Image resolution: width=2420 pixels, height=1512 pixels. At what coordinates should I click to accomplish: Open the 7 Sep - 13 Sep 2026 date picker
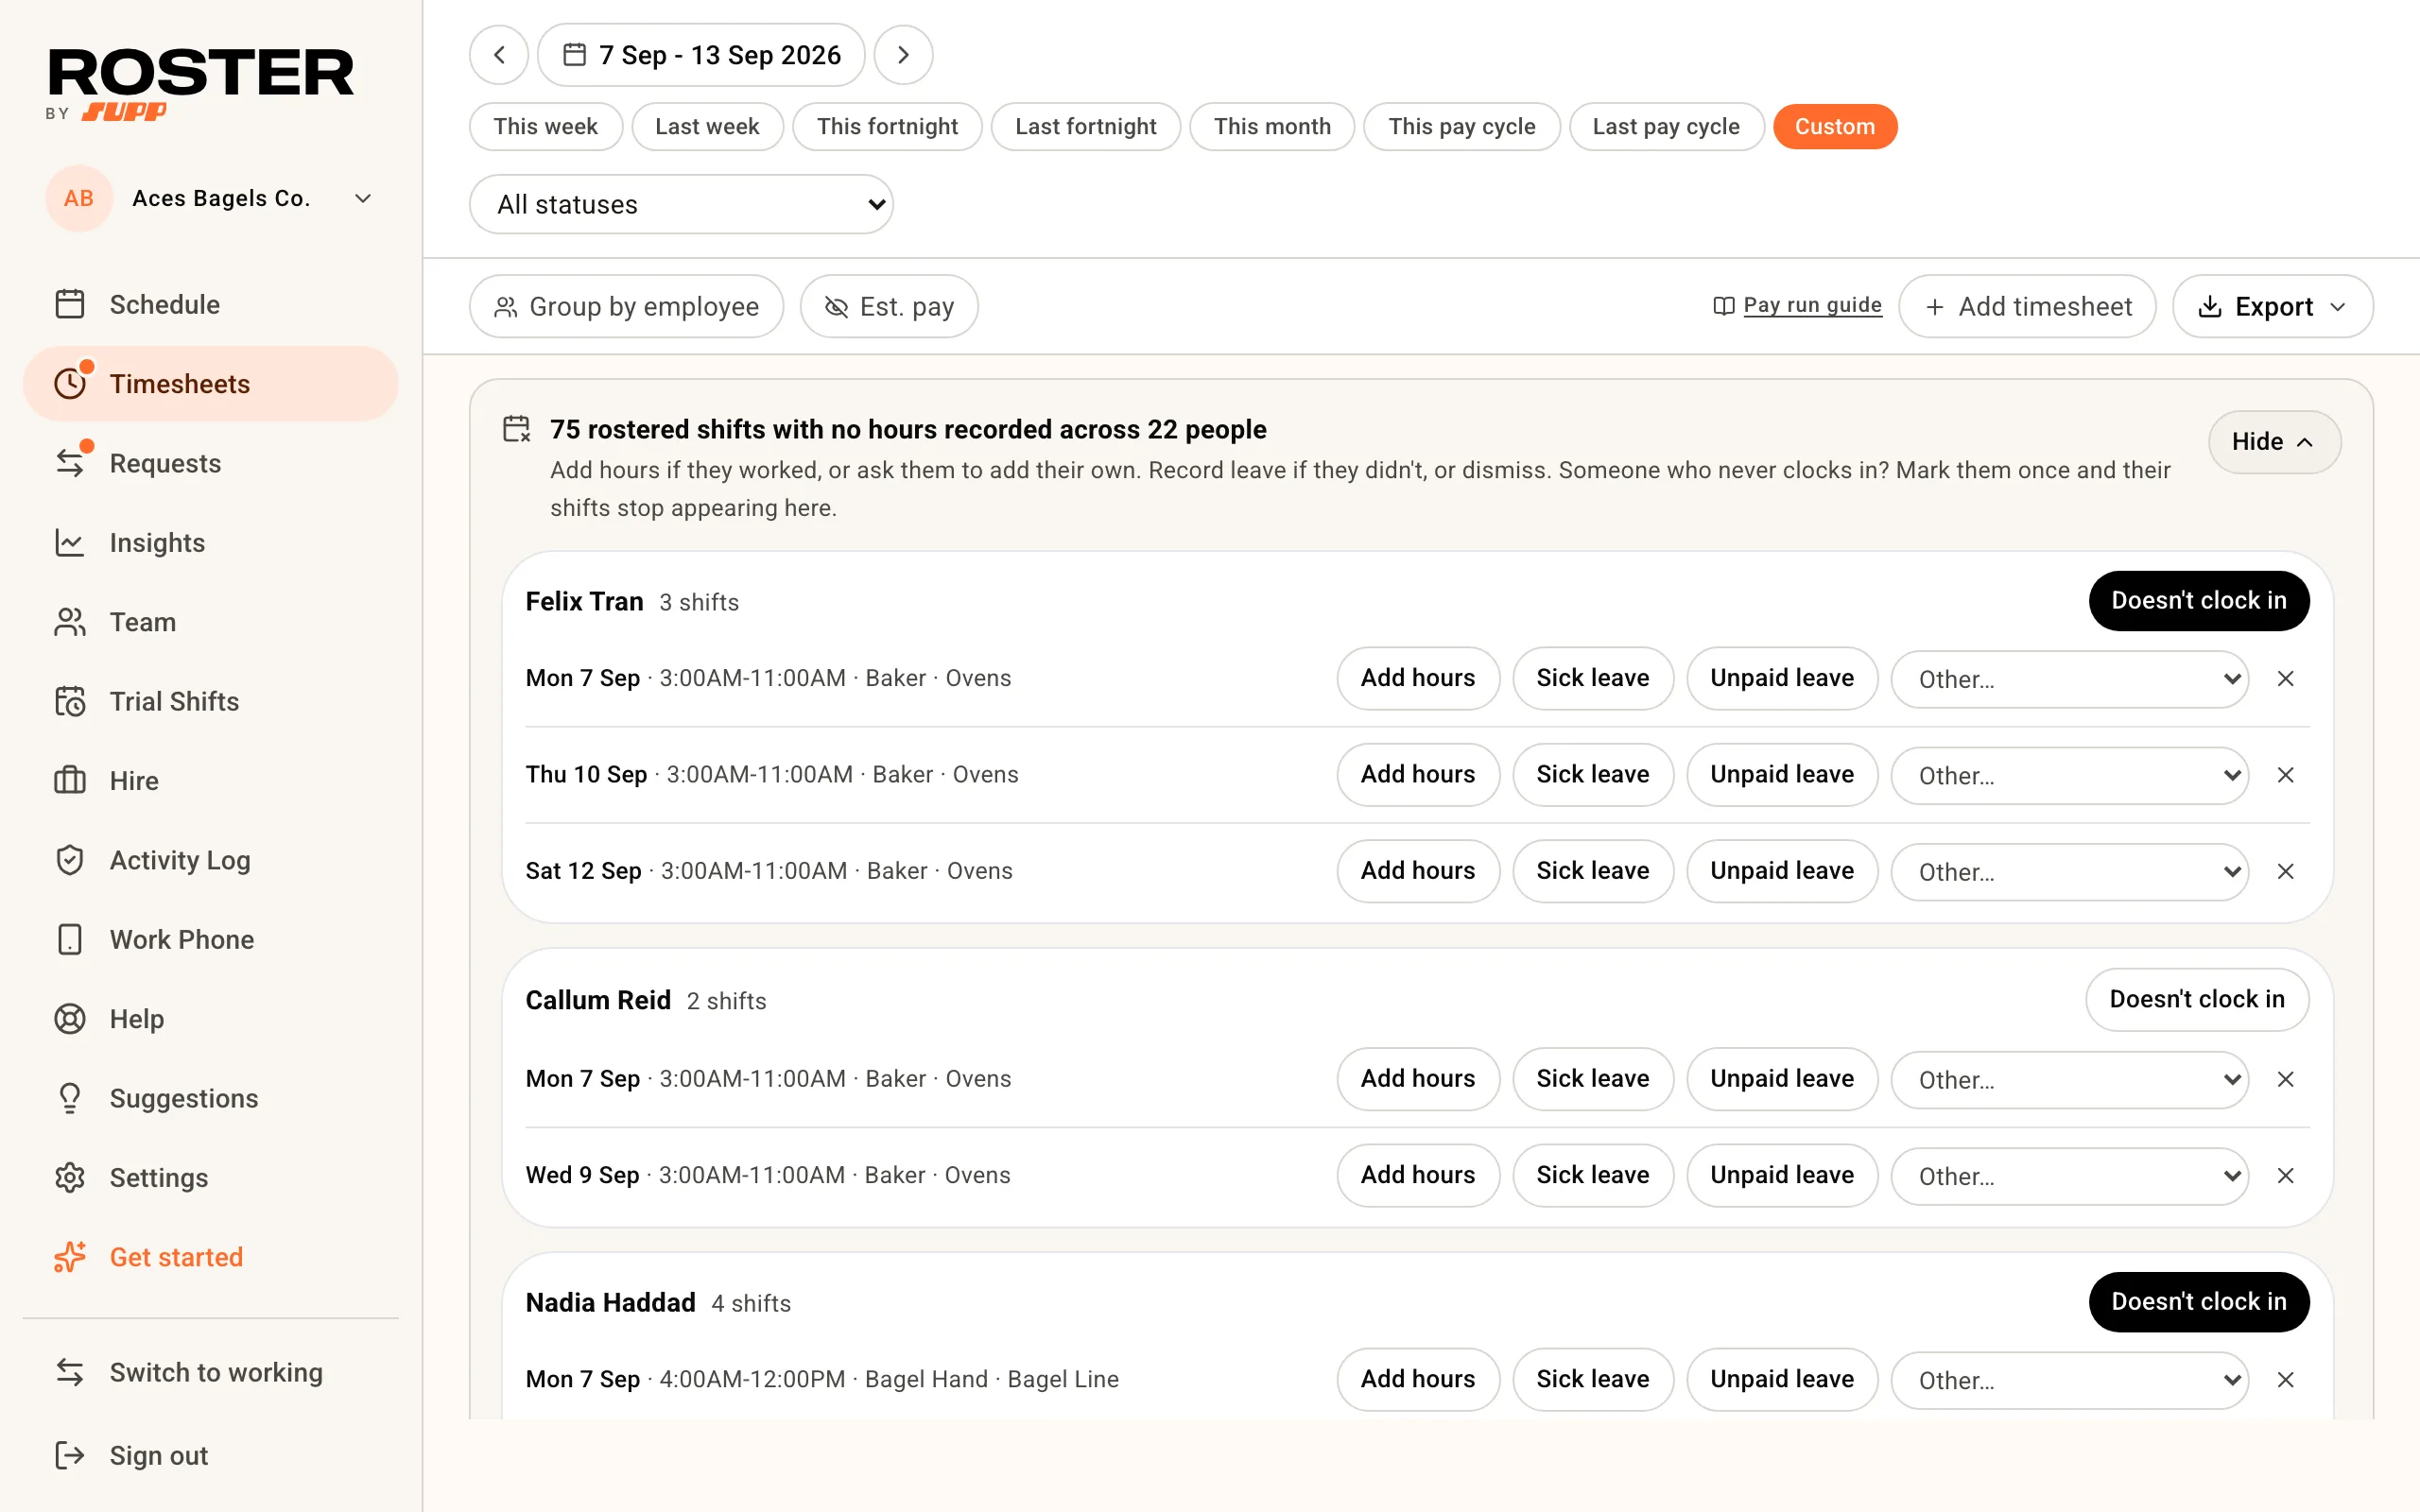tap(701, 55)
